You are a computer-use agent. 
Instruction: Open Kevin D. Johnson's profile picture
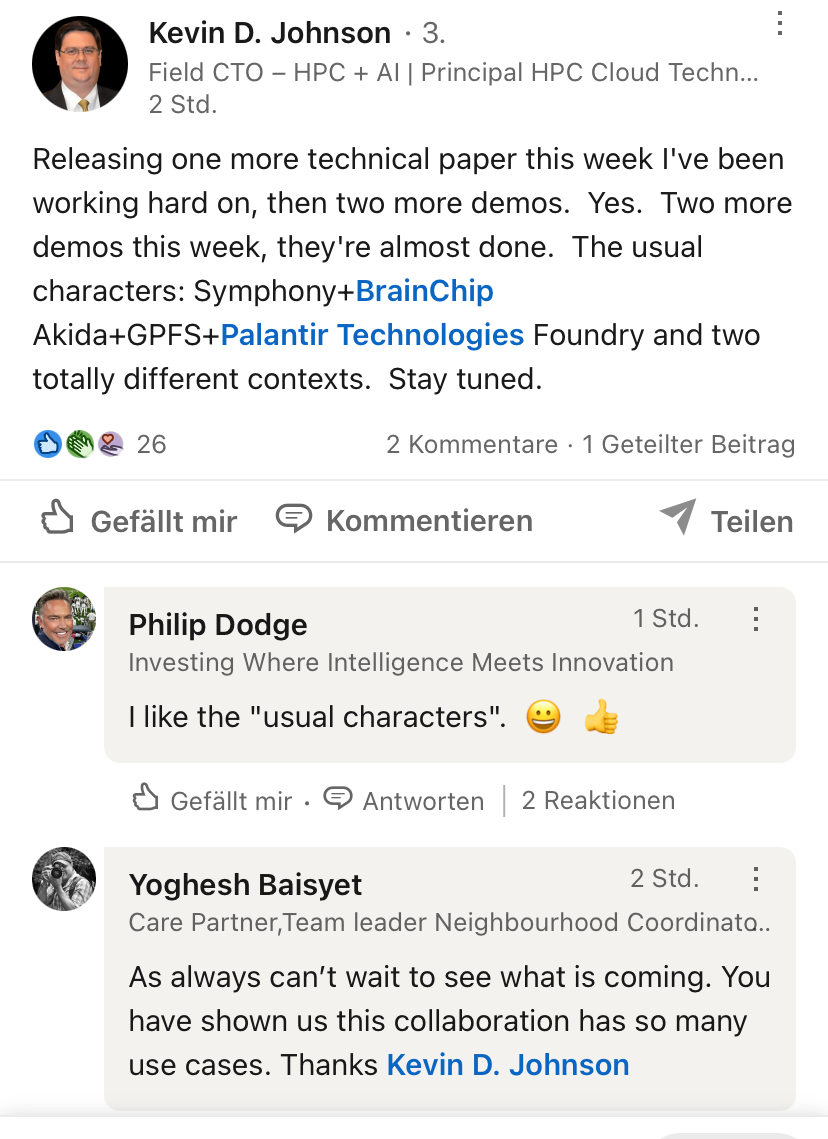tap(80, 63)
